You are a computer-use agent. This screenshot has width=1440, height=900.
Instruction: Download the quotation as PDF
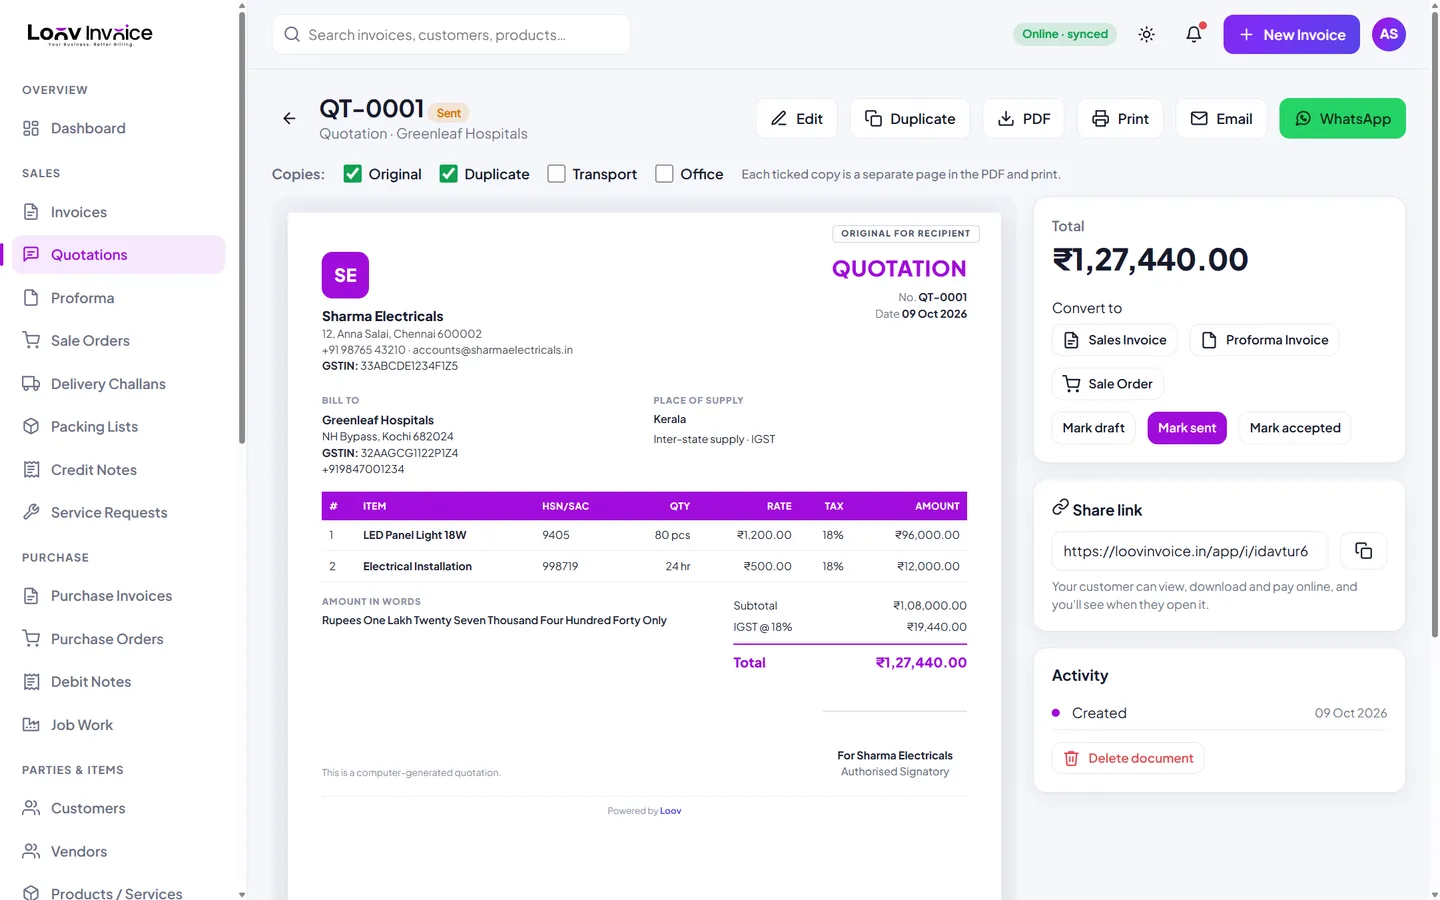click(1024, 118)
